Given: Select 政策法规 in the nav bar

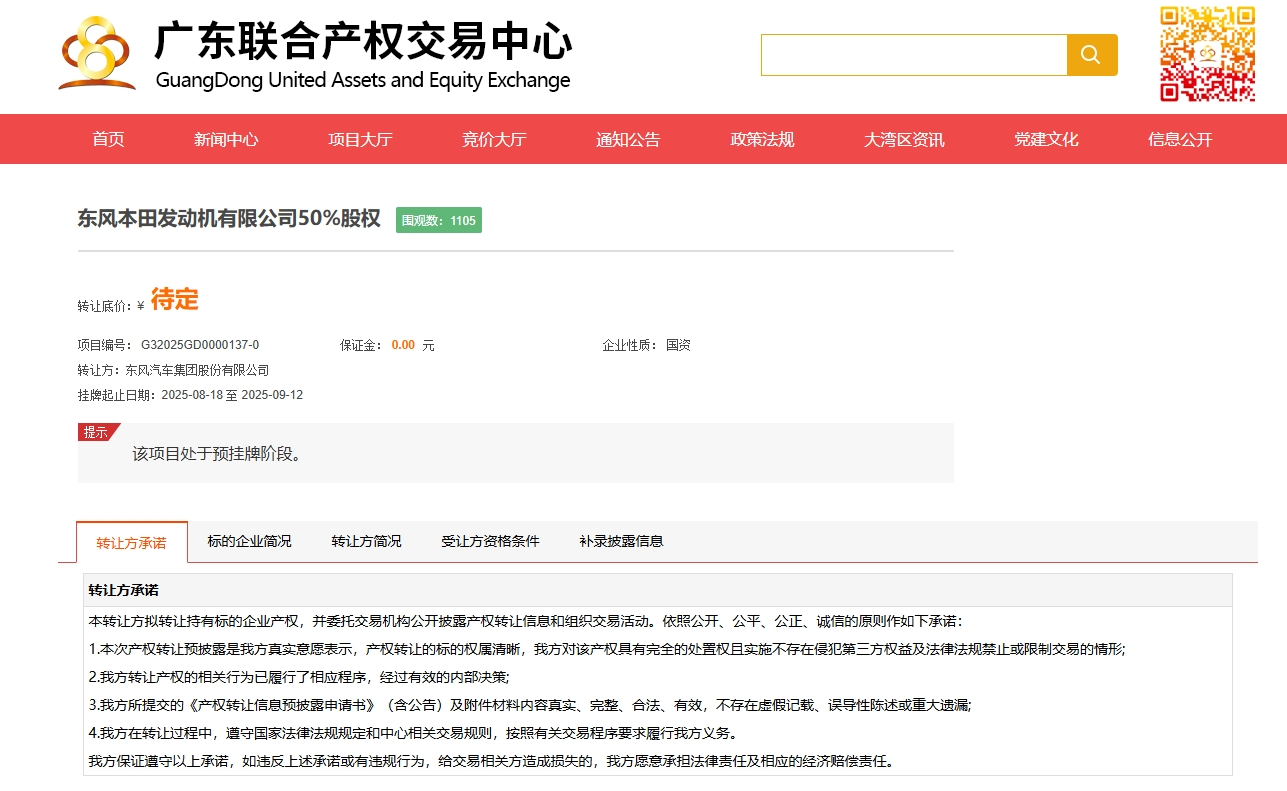Looking at the screenshot, I should (762, 139).
